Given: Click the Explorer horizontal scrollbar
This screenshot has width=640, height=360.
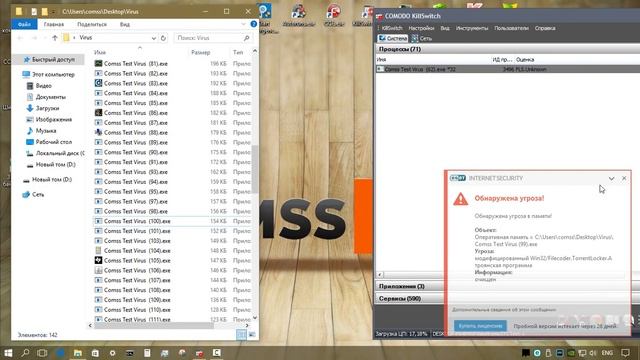Looking at the screenshot, I should [154, 326].
